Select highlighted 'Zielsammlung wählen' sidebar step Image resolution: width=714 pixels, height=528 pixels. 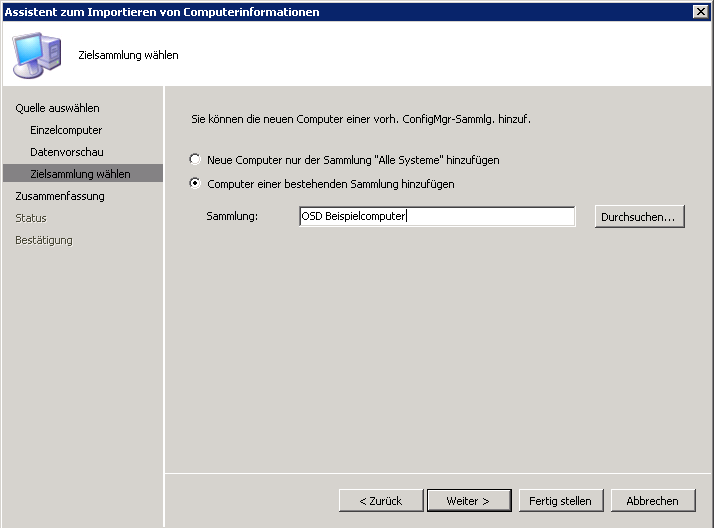[80, 174]
